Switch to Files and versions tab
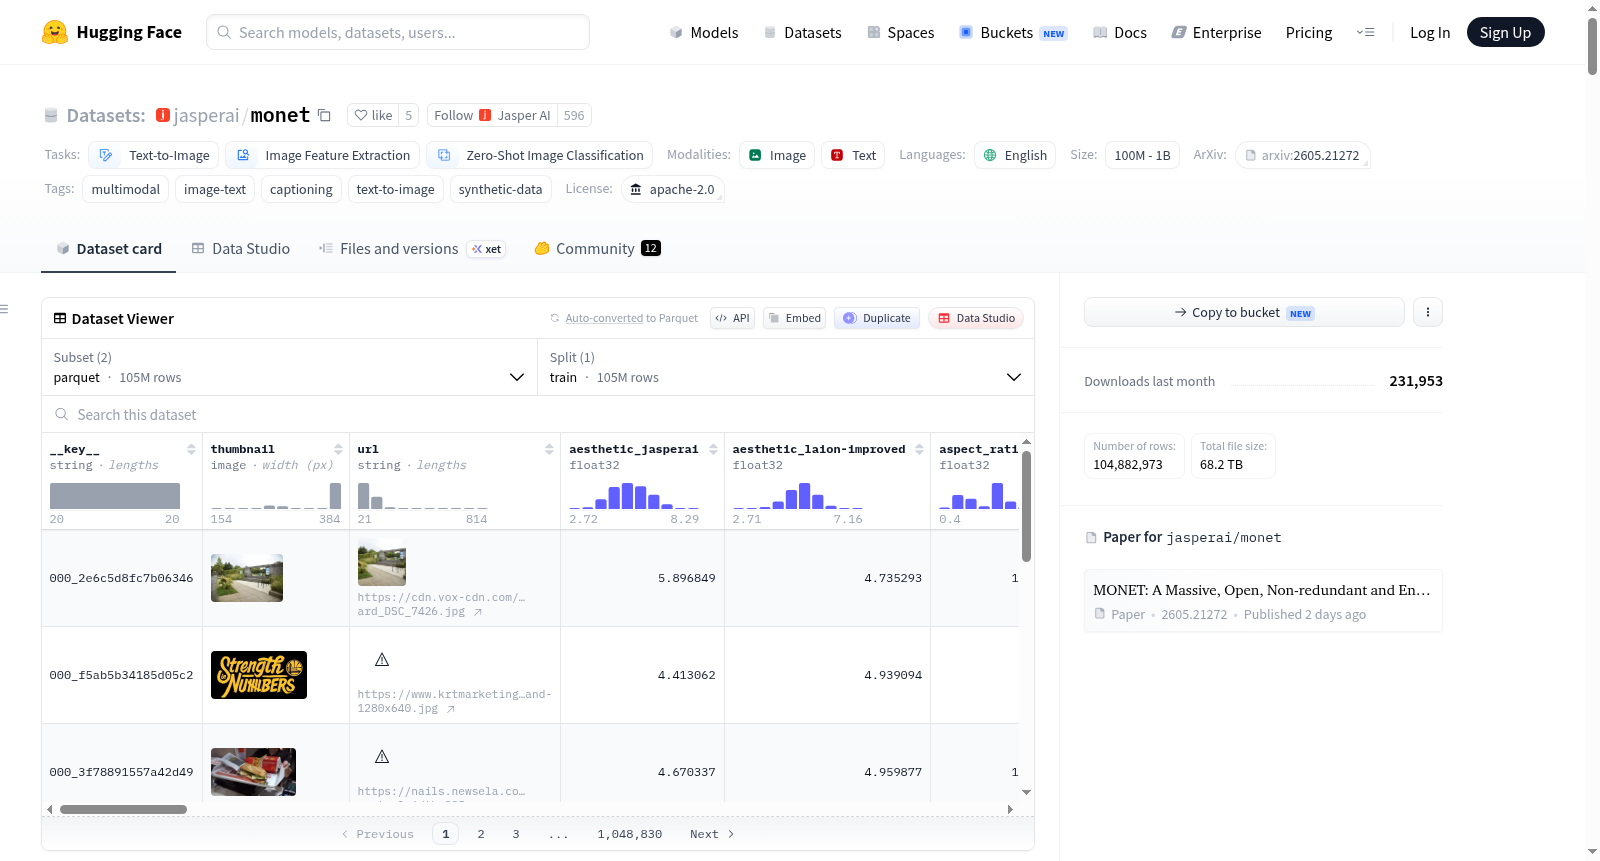This screenshot has width=1600, height=861. [412, 249]
